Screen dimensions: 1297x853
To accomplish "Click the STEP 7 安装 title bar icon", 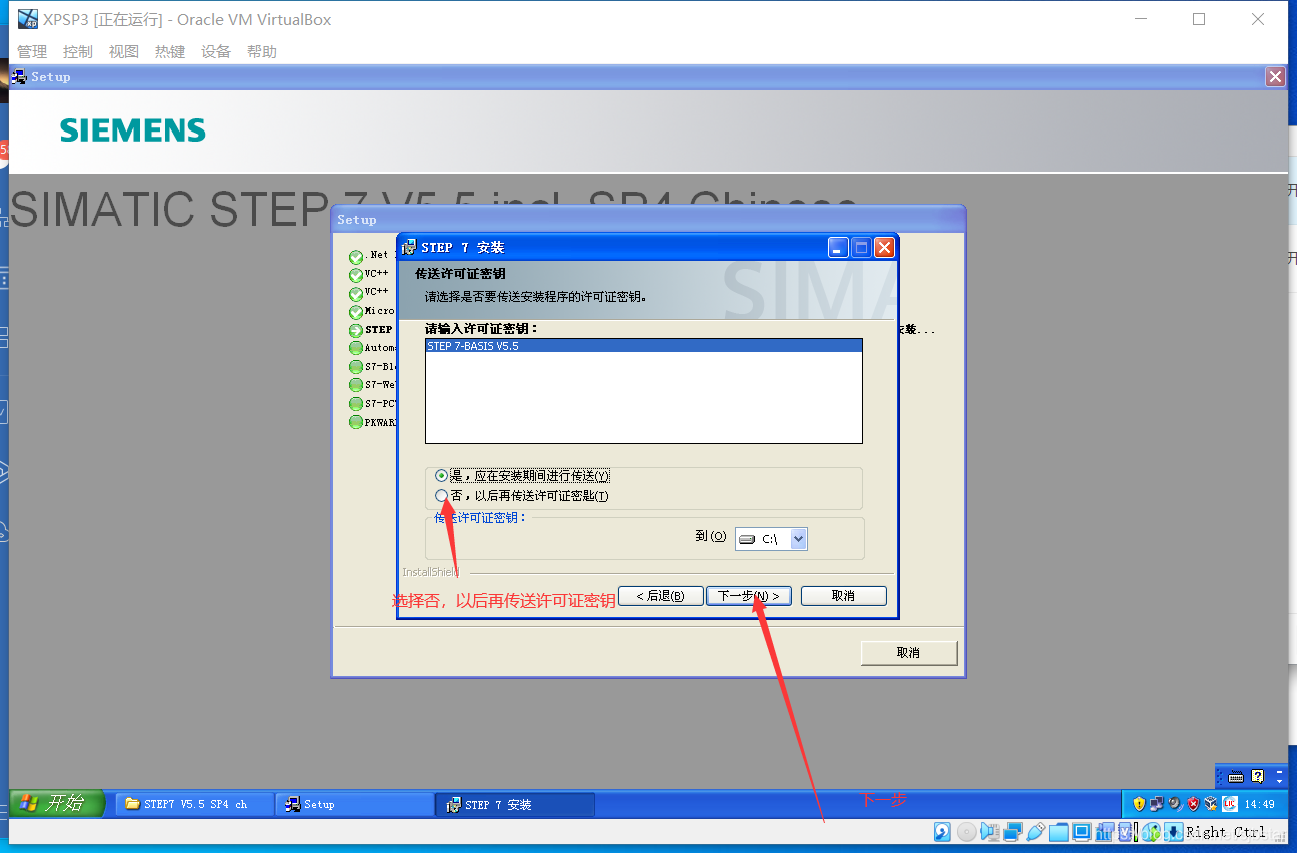I will [409, 247].
